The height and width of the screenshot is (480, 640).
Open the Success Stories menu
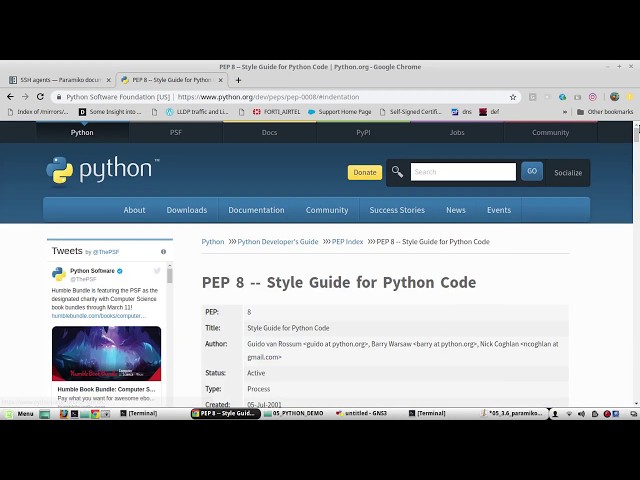(x=397, y=210)
